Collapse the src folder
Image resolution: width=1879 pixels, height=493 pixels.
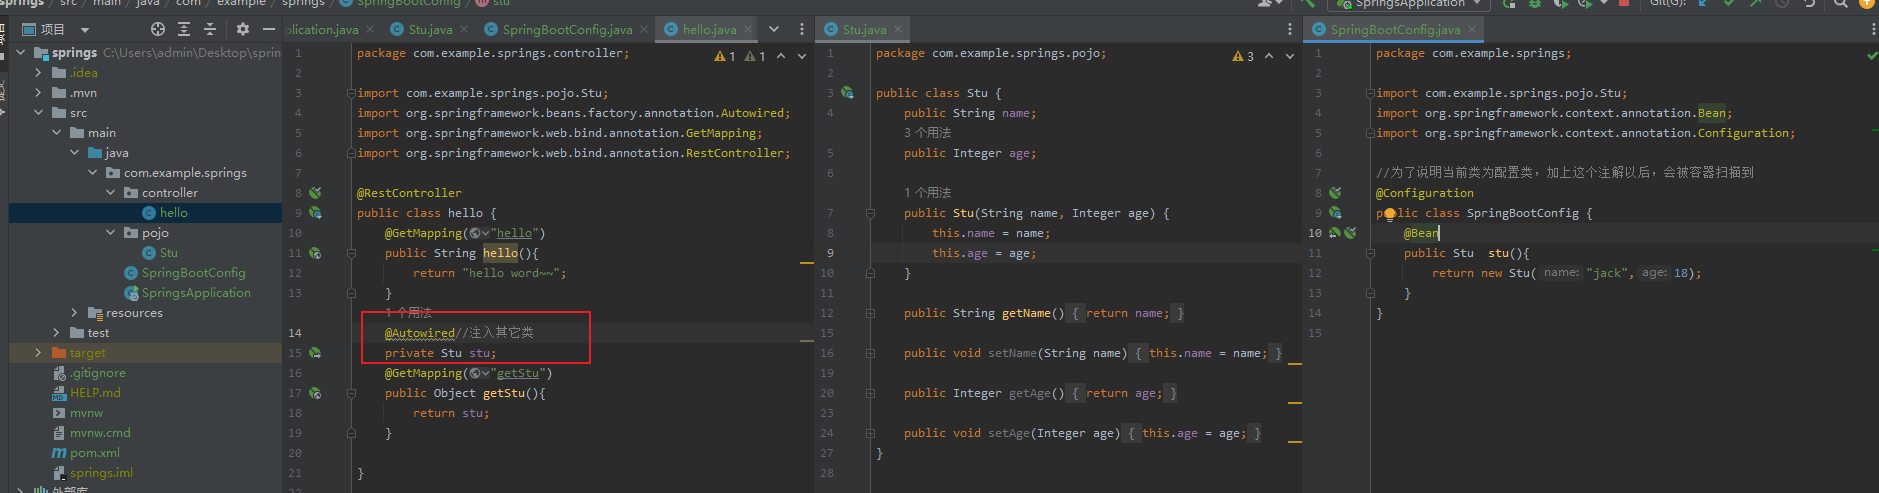coord(39,112)
